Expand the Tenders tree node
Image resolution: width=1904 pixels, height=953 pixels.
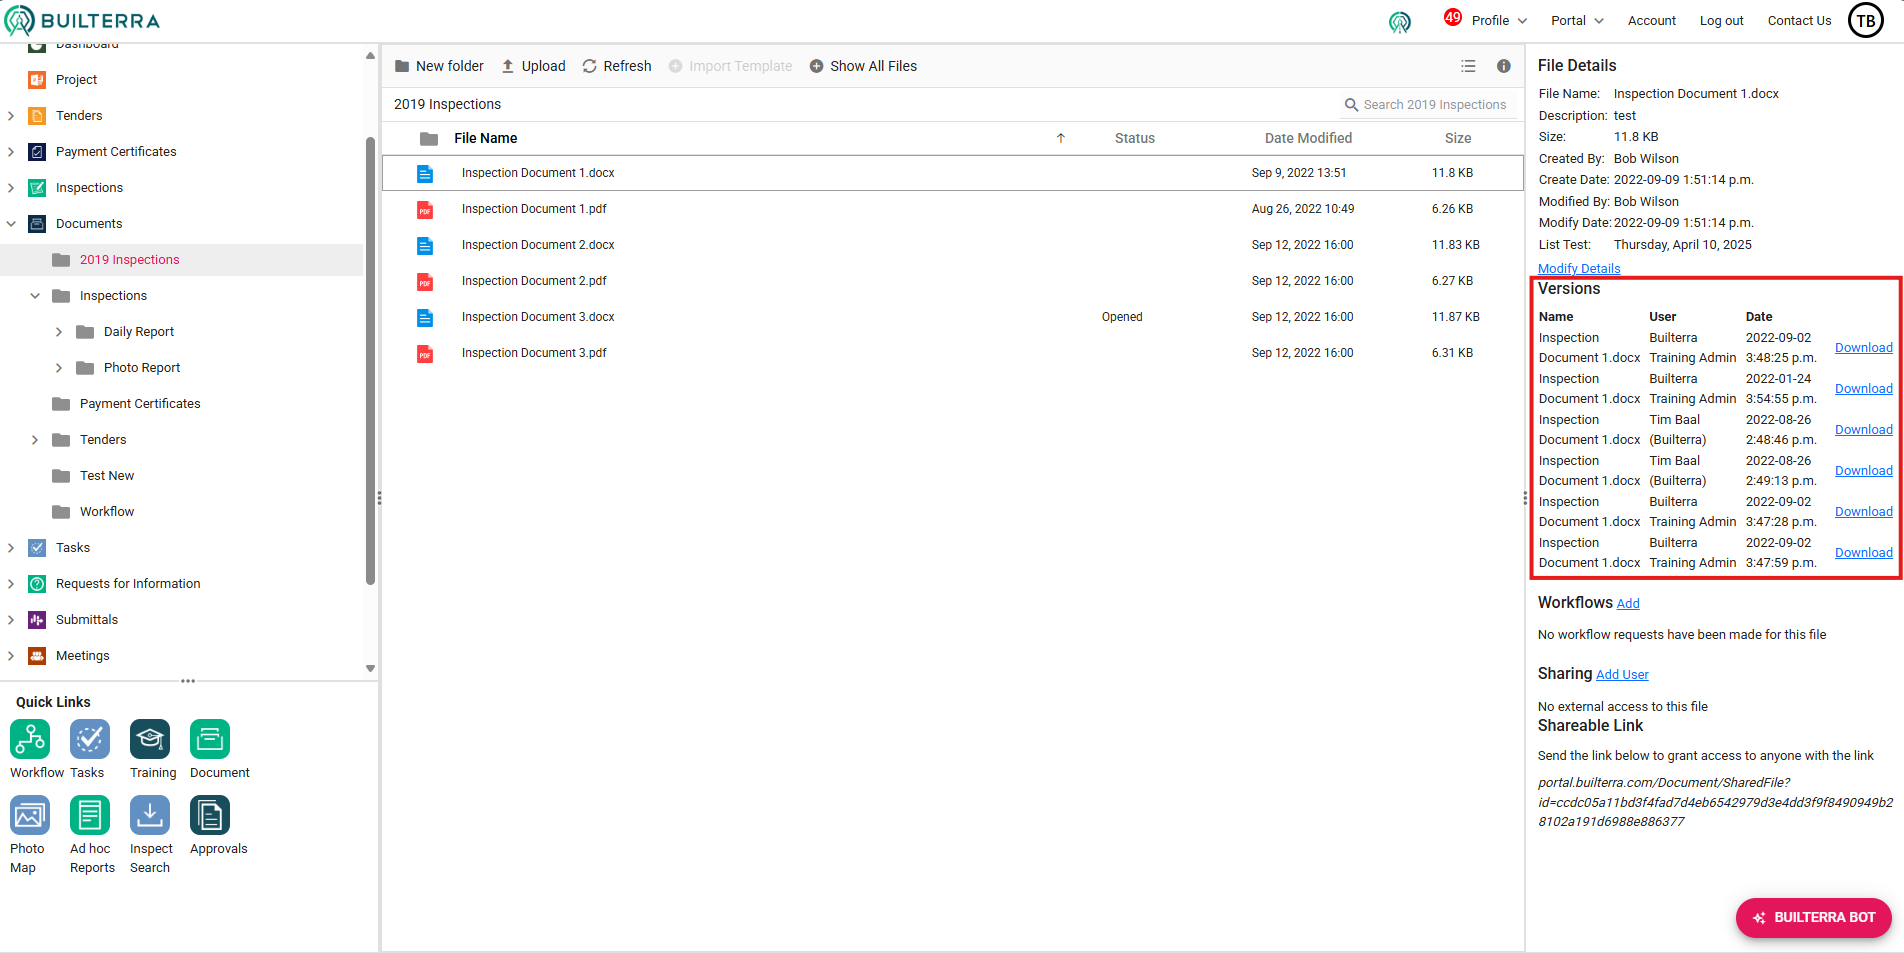[x=11, y=116]
